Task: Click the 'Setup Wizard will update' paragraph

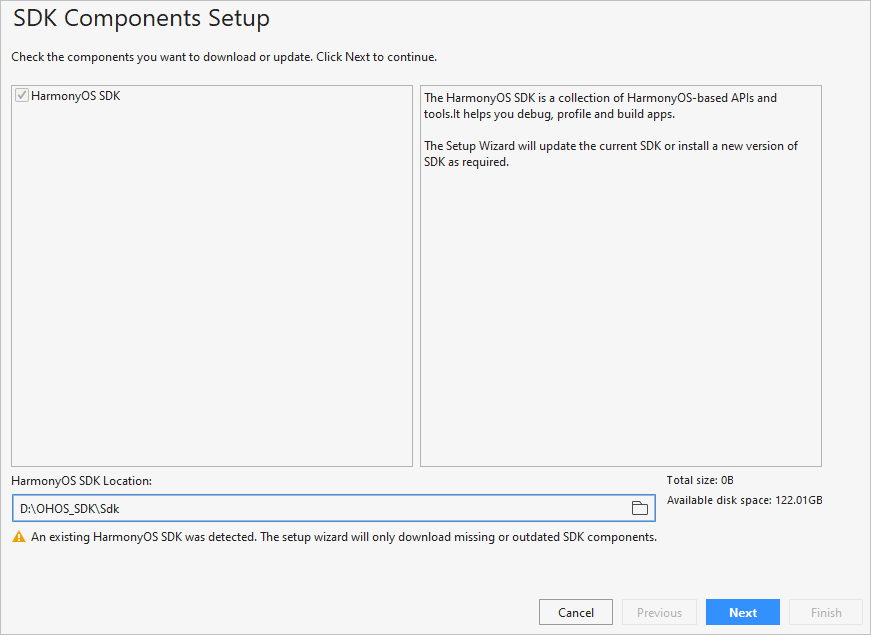Action: 610,154
